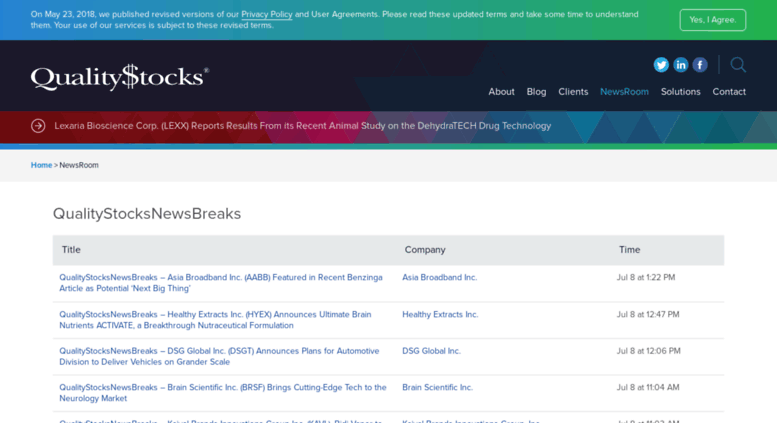777x423 pixels.
Task: Open the Healthy Extracts Inc. company link
Action: coord(440,315)
